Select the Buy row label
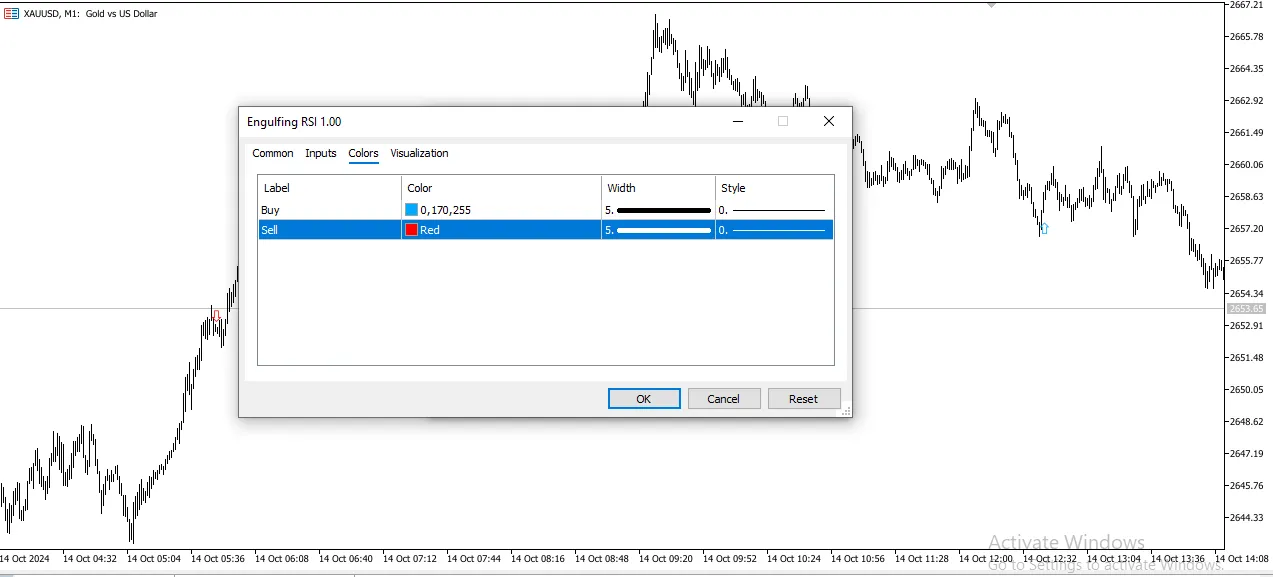1273x577 pixels. (271, 210)
